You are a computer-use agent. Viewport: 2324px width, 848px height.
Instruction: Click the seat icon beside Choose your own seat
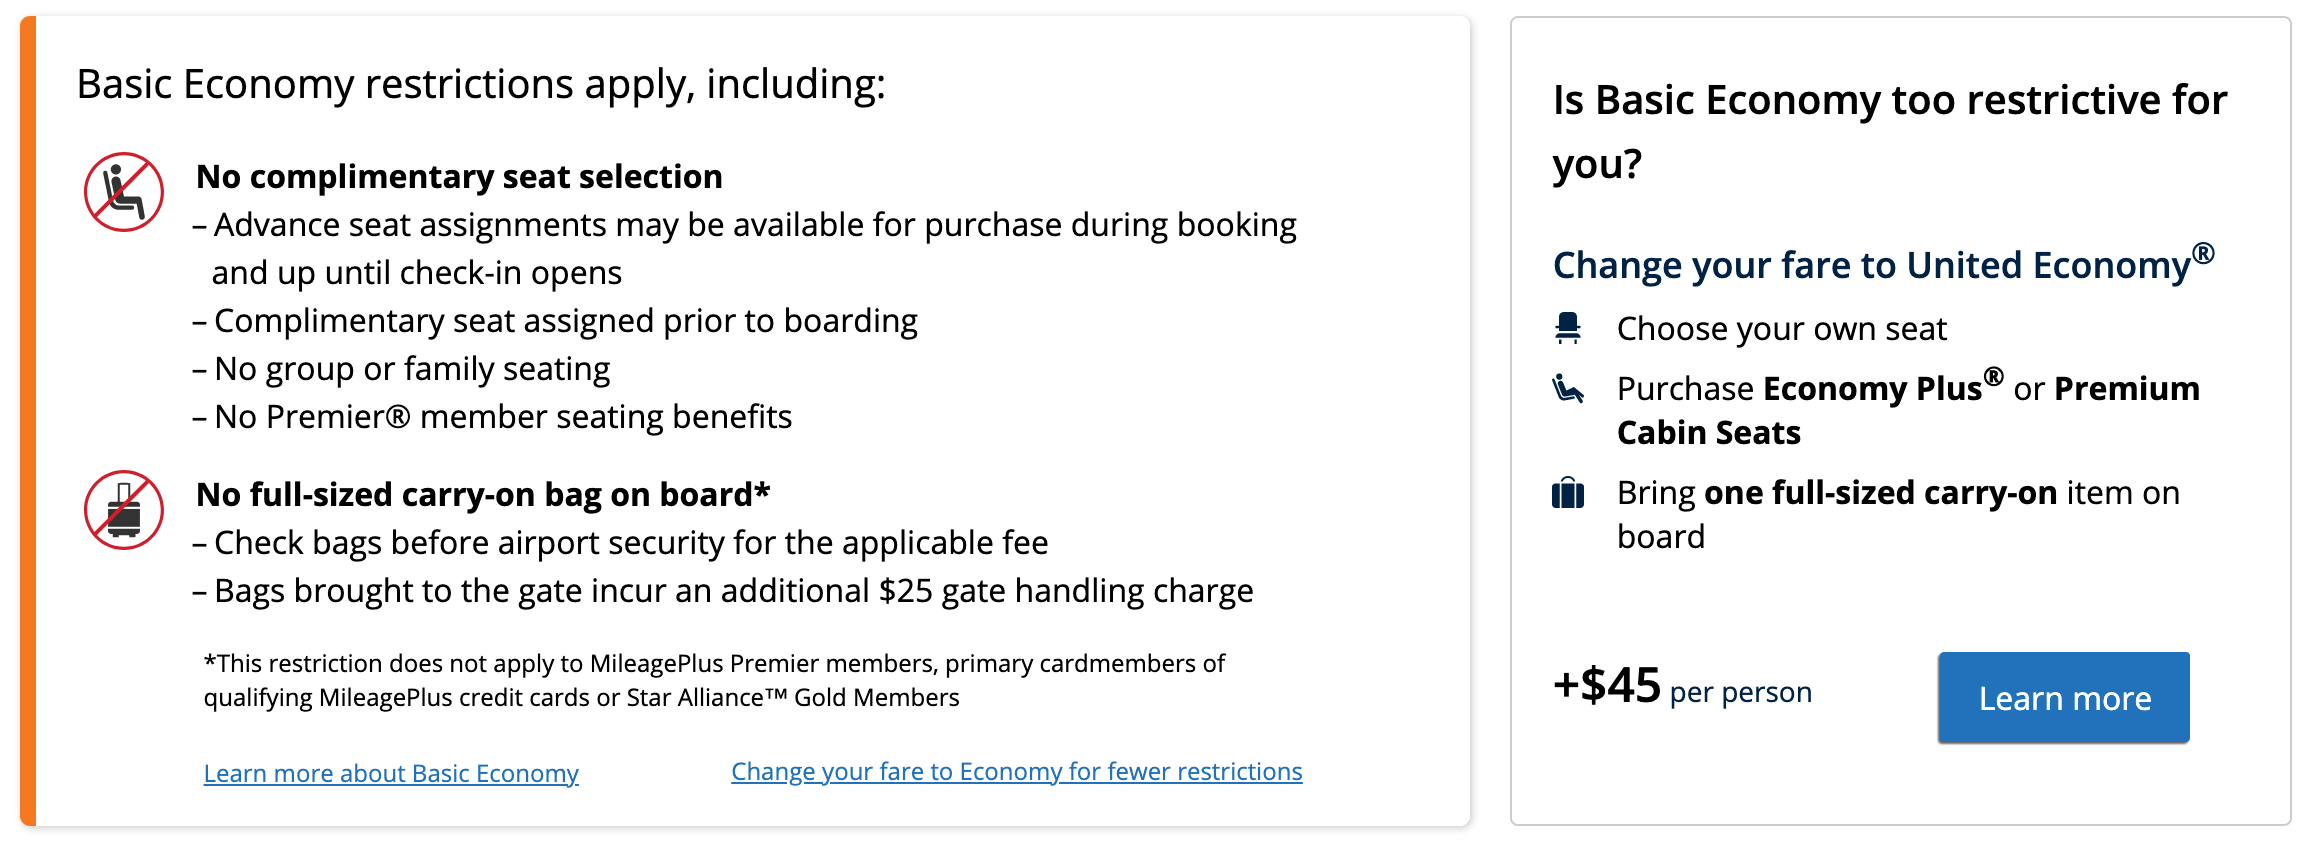point(1568,328)
